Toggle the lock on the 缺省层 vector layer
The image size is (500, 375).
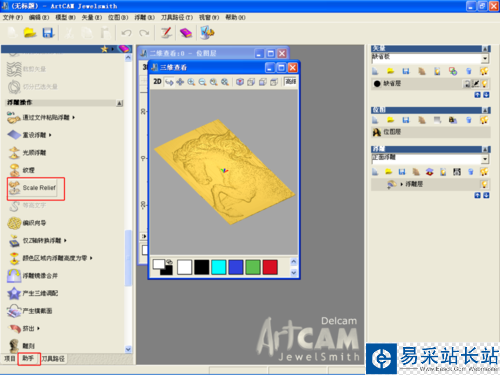pos(467,84)
